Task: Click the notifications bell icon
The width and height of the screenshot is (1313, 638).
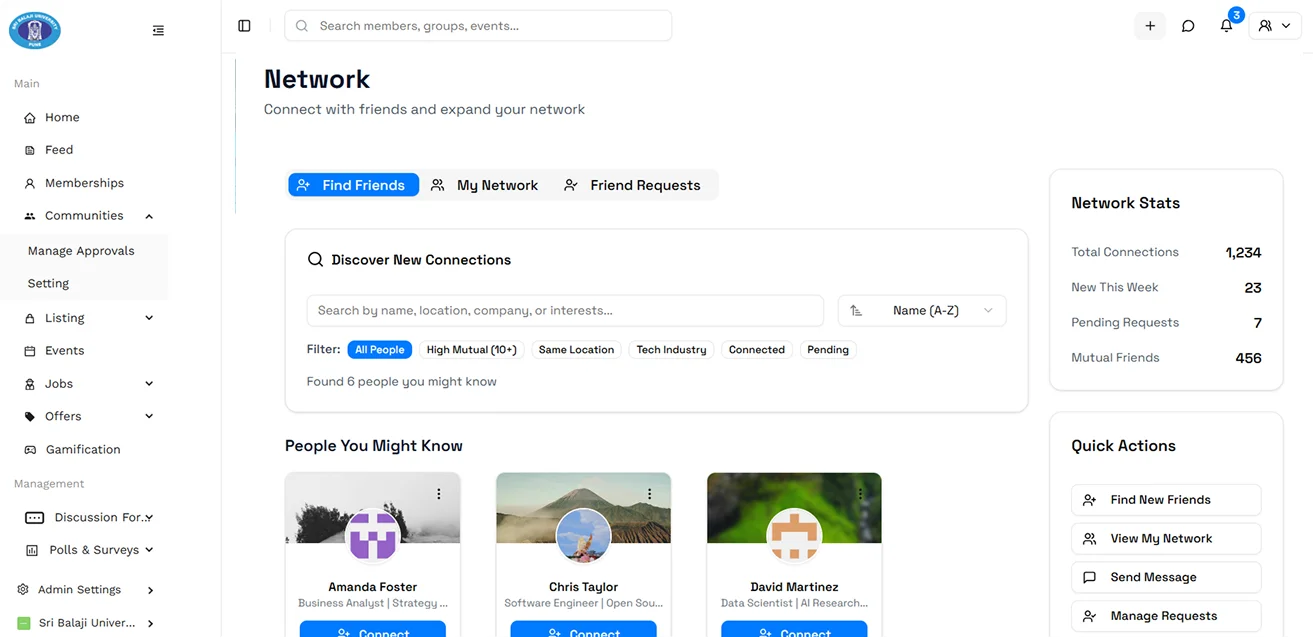Action: coord(1226,26)
